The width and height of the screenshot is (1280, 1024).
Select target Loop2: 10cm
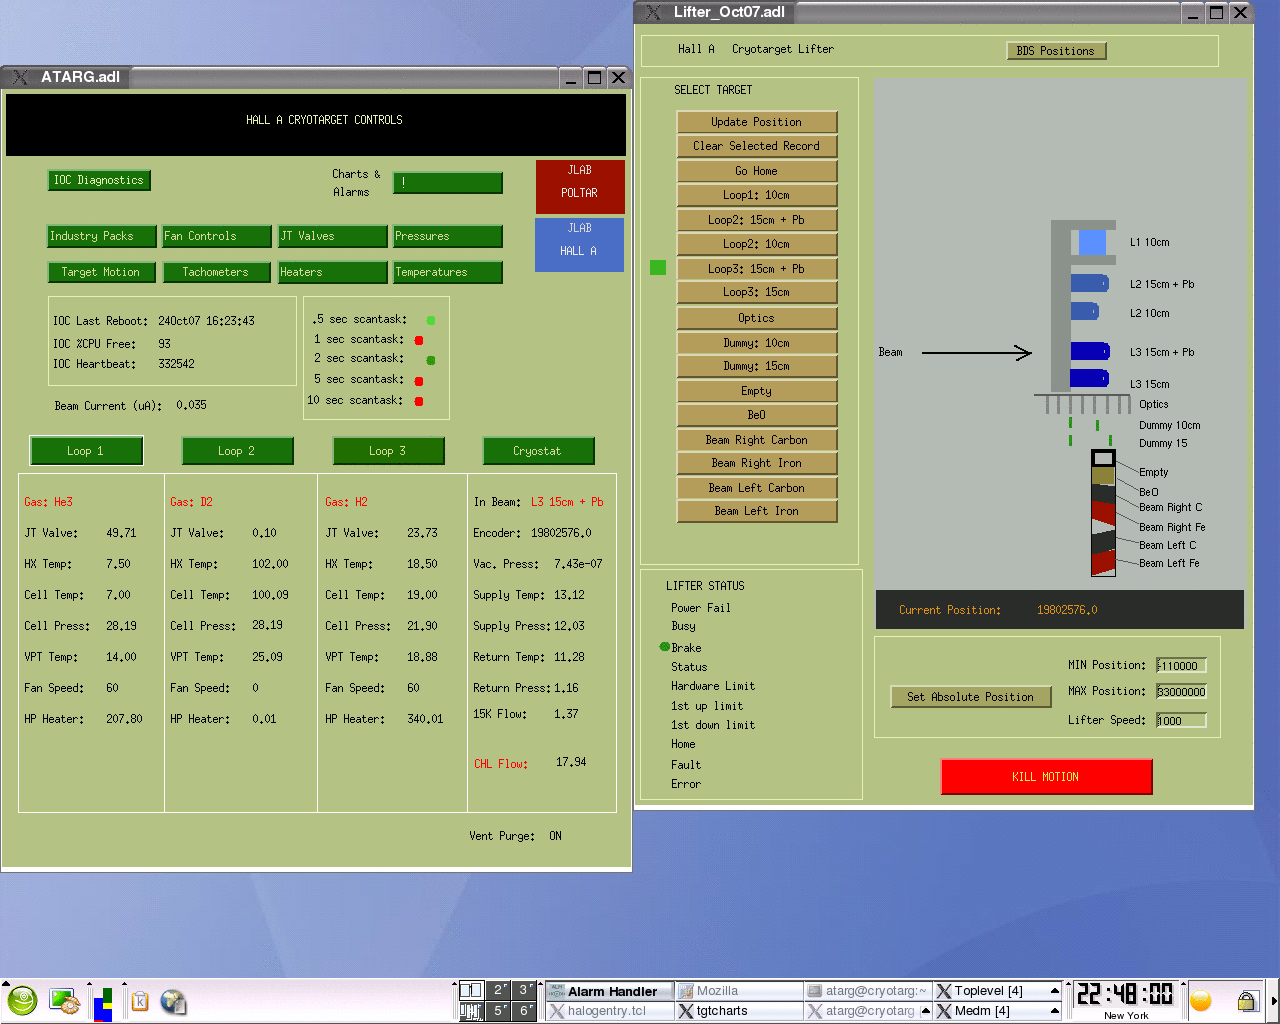[x=757, y=244]
